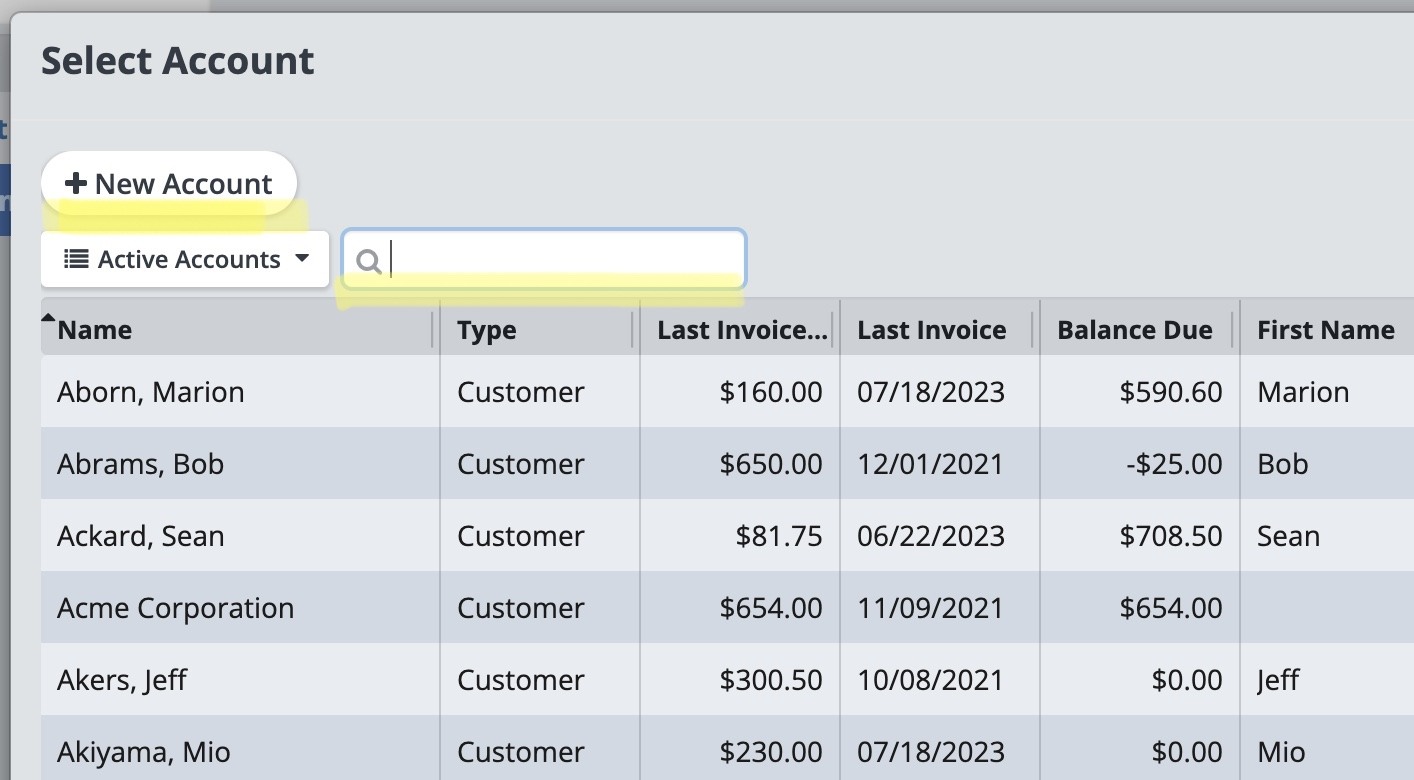
Task: Sort by the Type column header
Action: (x=487, y=330)
